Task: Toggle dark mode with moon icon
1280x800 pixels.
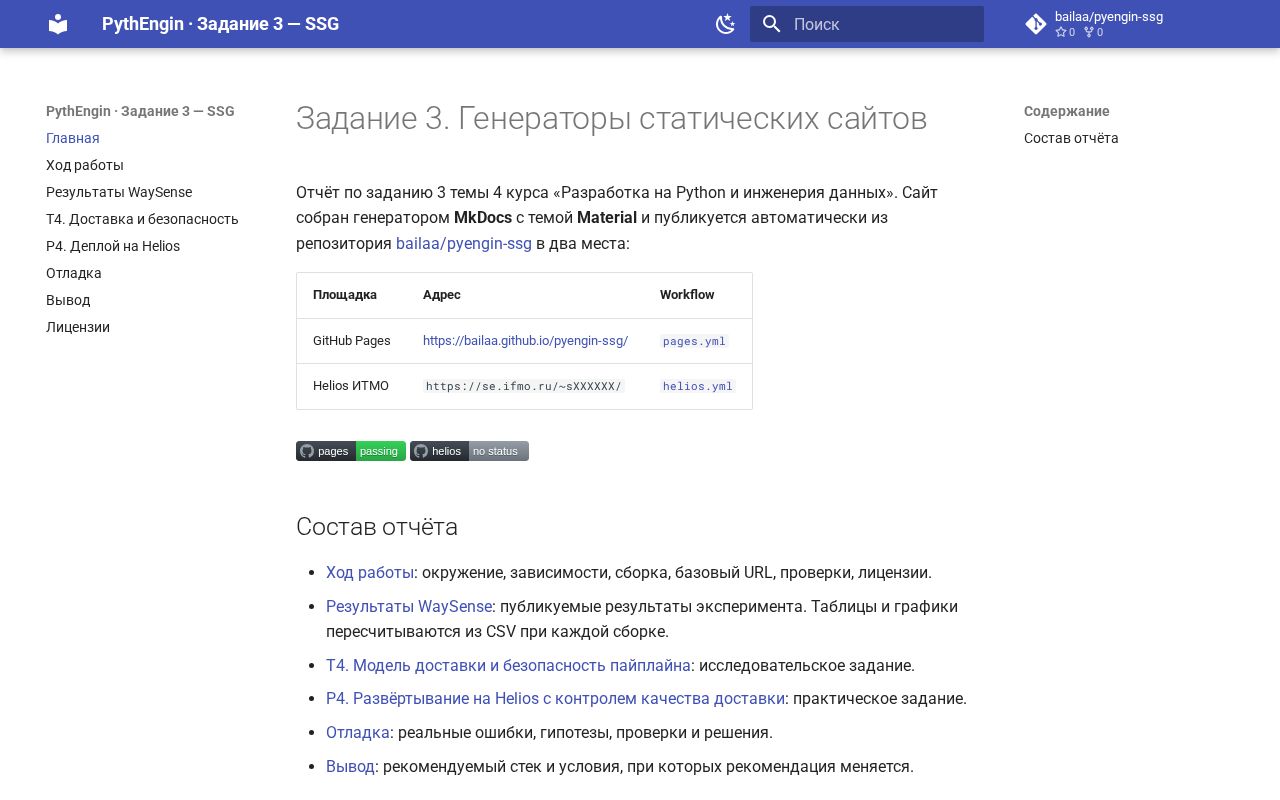Action: tap(726, 24)
